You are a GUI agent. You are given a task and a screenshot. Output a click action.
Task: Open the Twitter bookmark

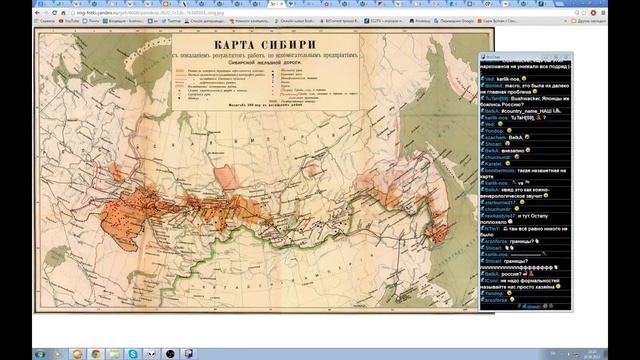(171, 21)
